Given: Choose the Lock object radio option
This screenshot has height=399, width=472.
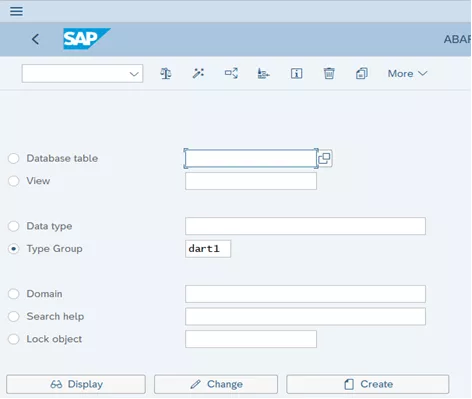Looking at the screenshot, I should (14, 339).
